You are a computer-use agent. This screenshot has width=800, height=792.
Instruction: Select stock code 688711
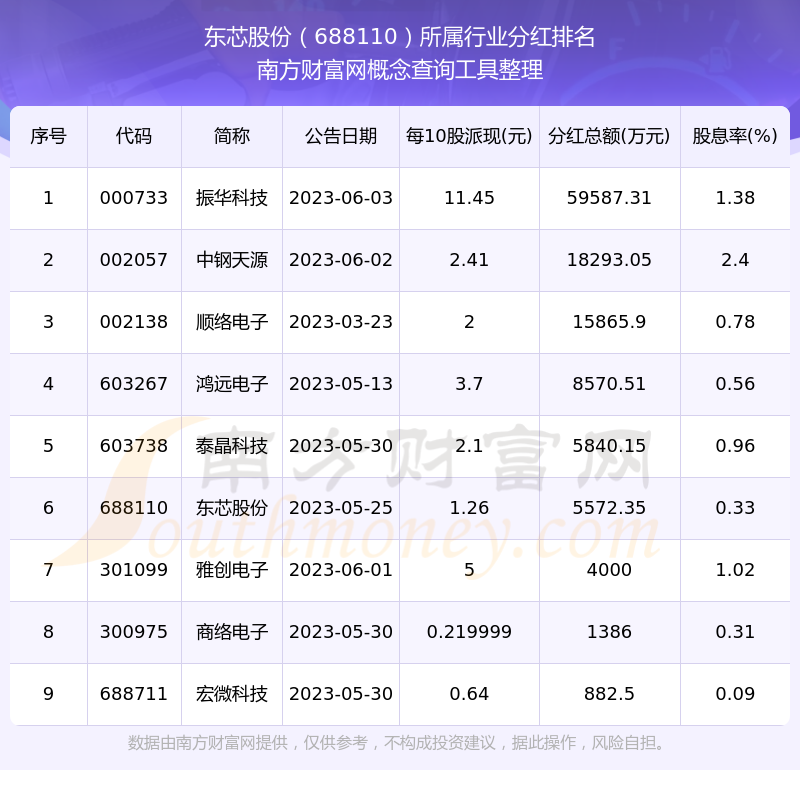coord(134,694)
